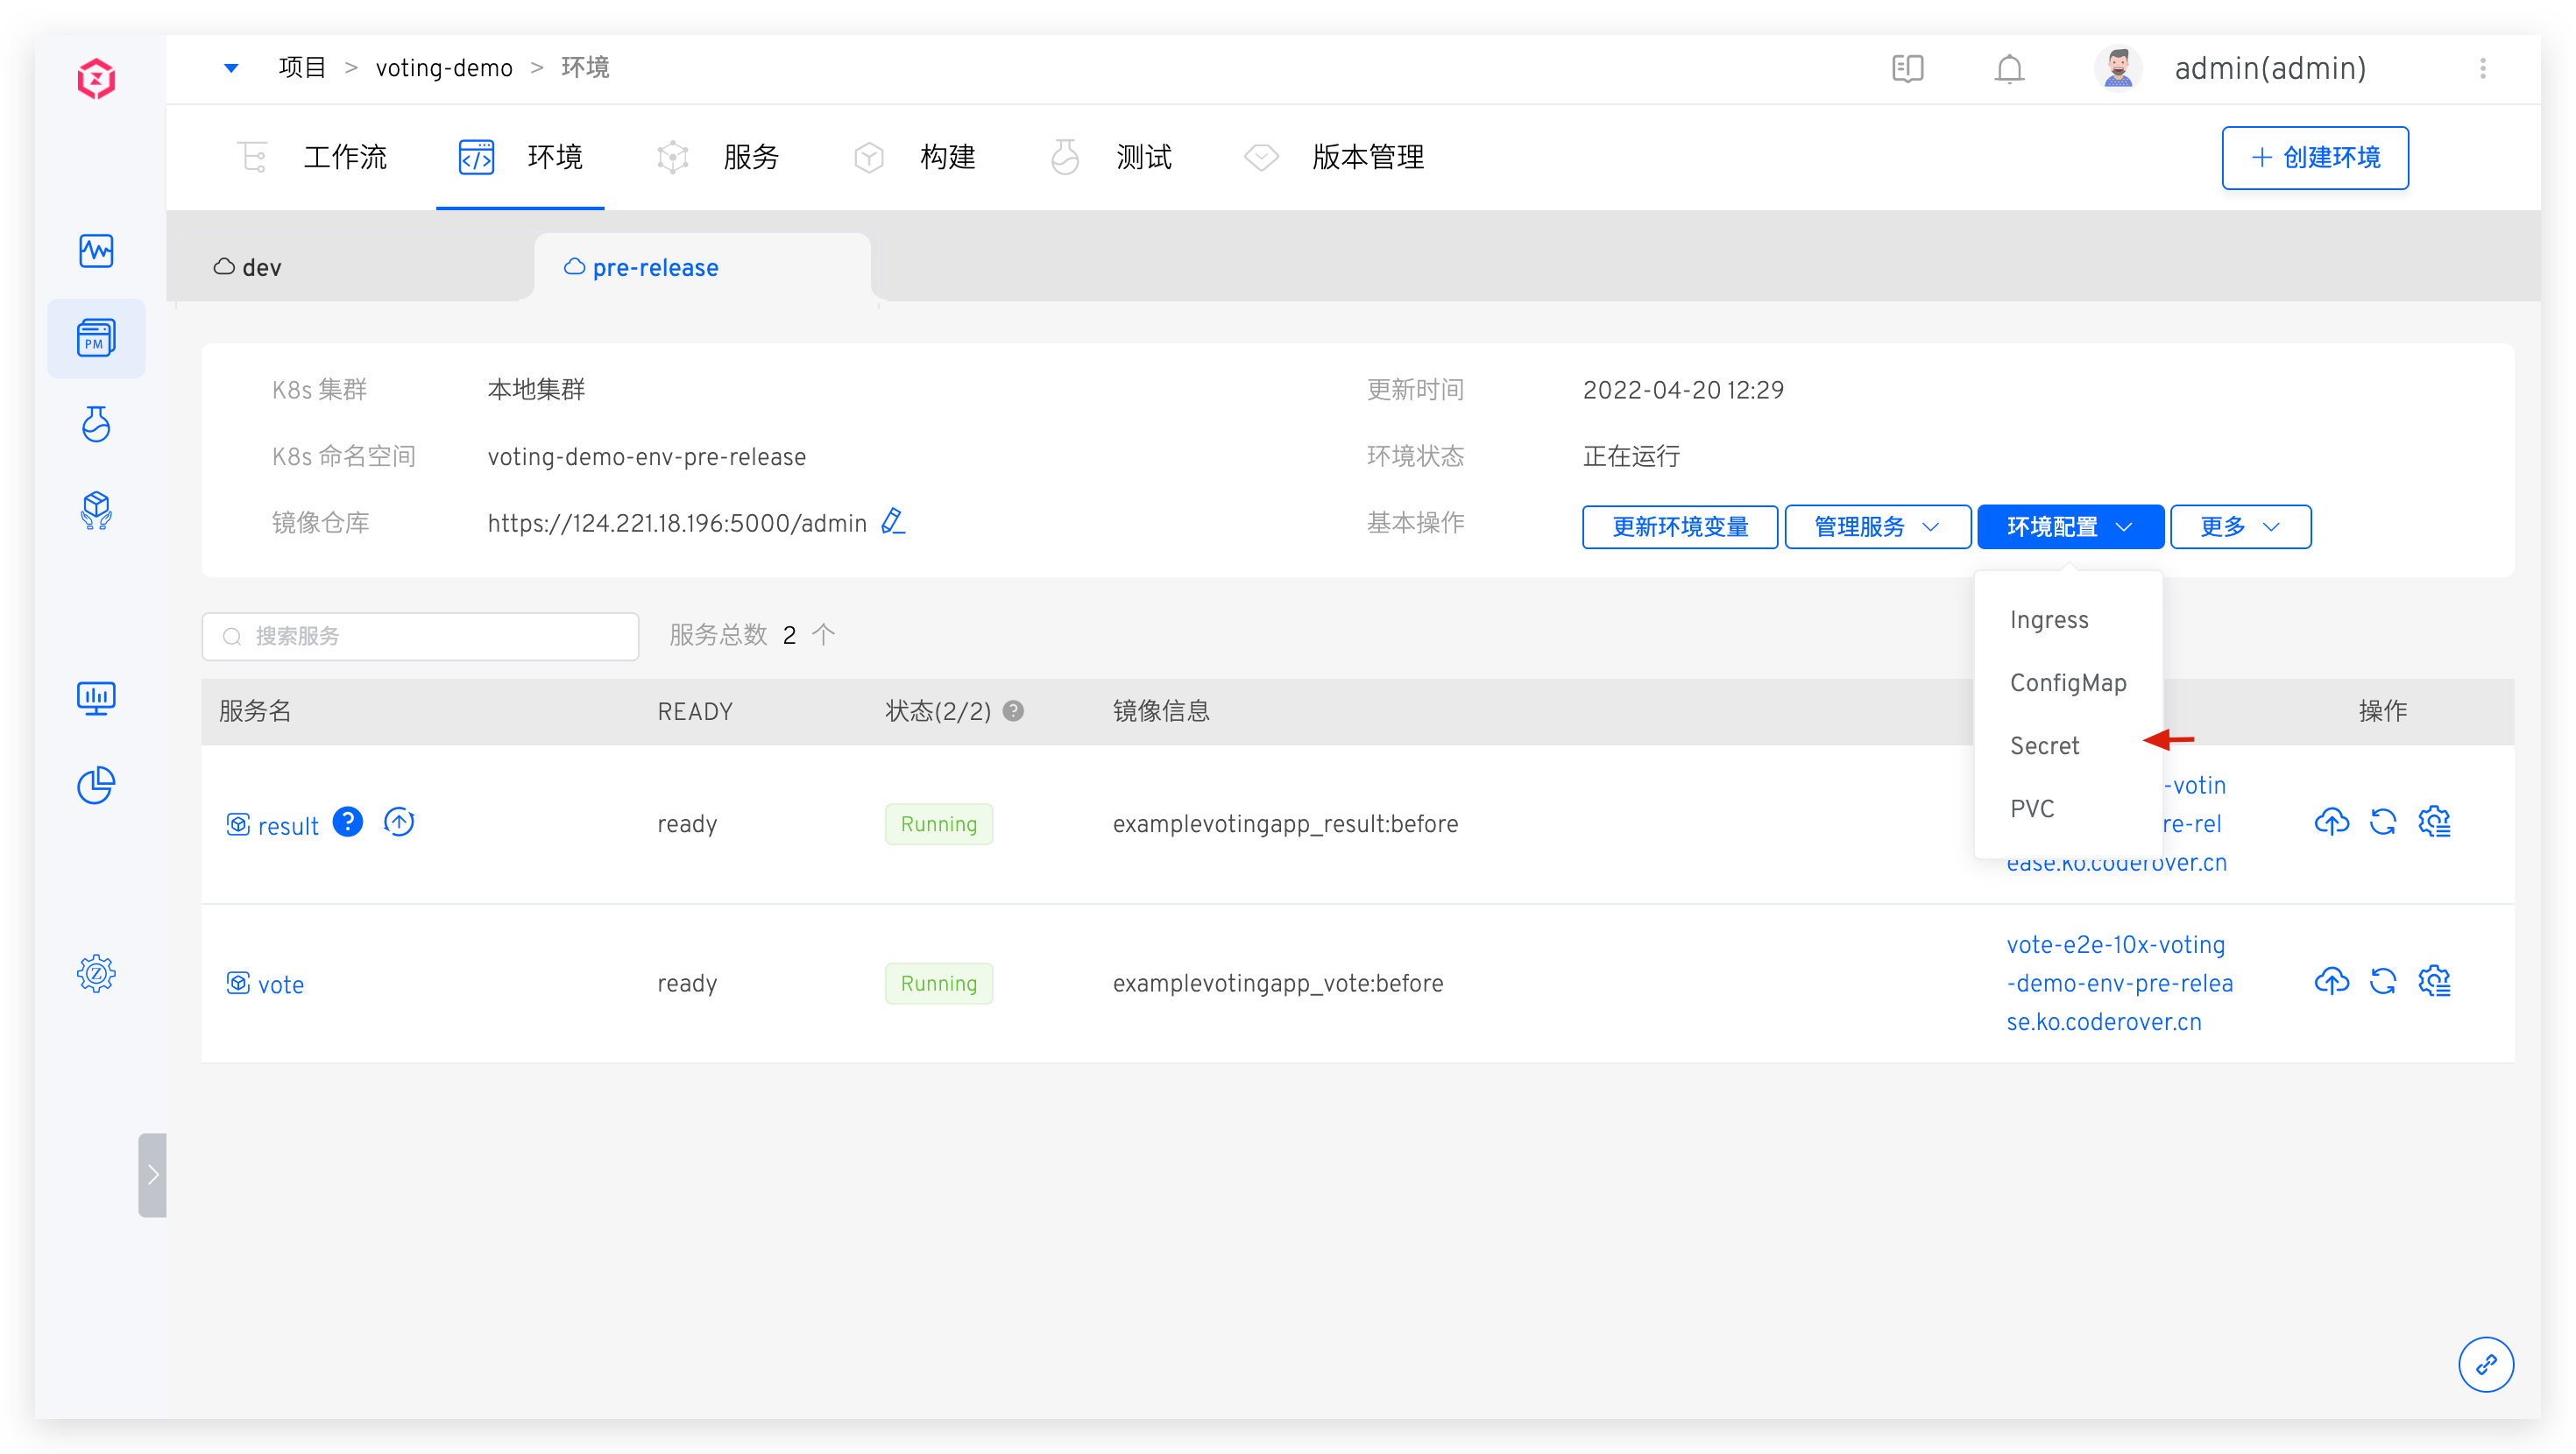Click the question mark icon beside result
2576x1454 pixels.
click(x=347, y=822)
